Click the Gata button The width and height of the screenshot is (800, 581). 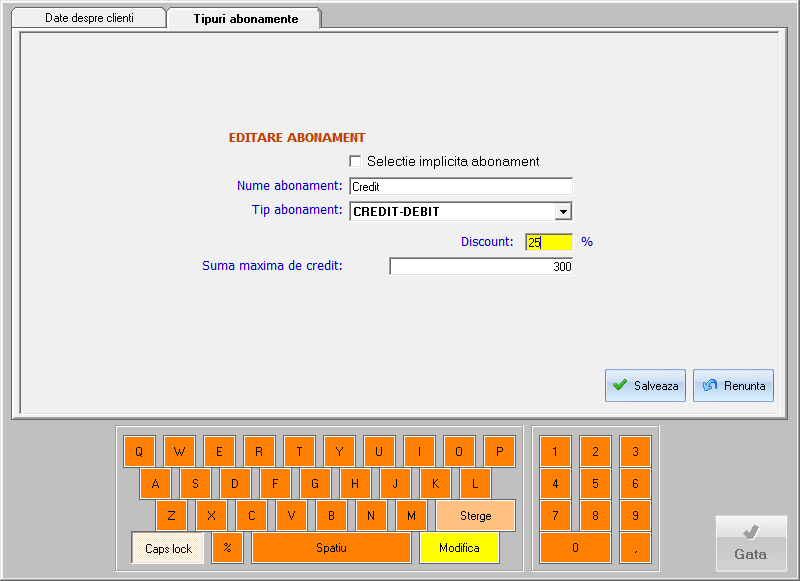[x=751, y=543]
